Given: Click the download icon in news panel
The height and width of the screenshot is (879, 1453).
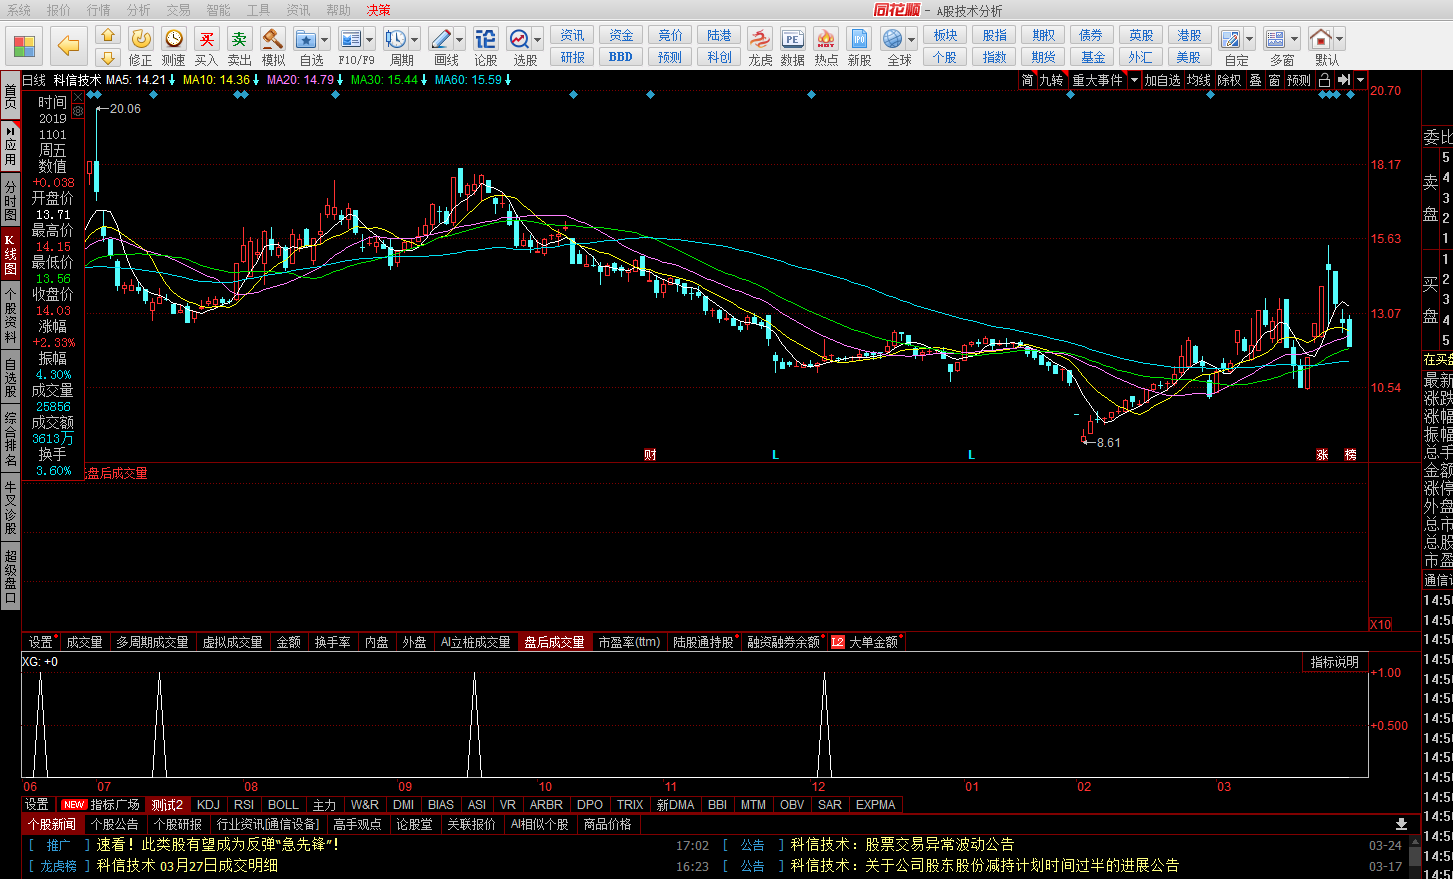Looking at the screenshot, I should tap(1401, 824).
